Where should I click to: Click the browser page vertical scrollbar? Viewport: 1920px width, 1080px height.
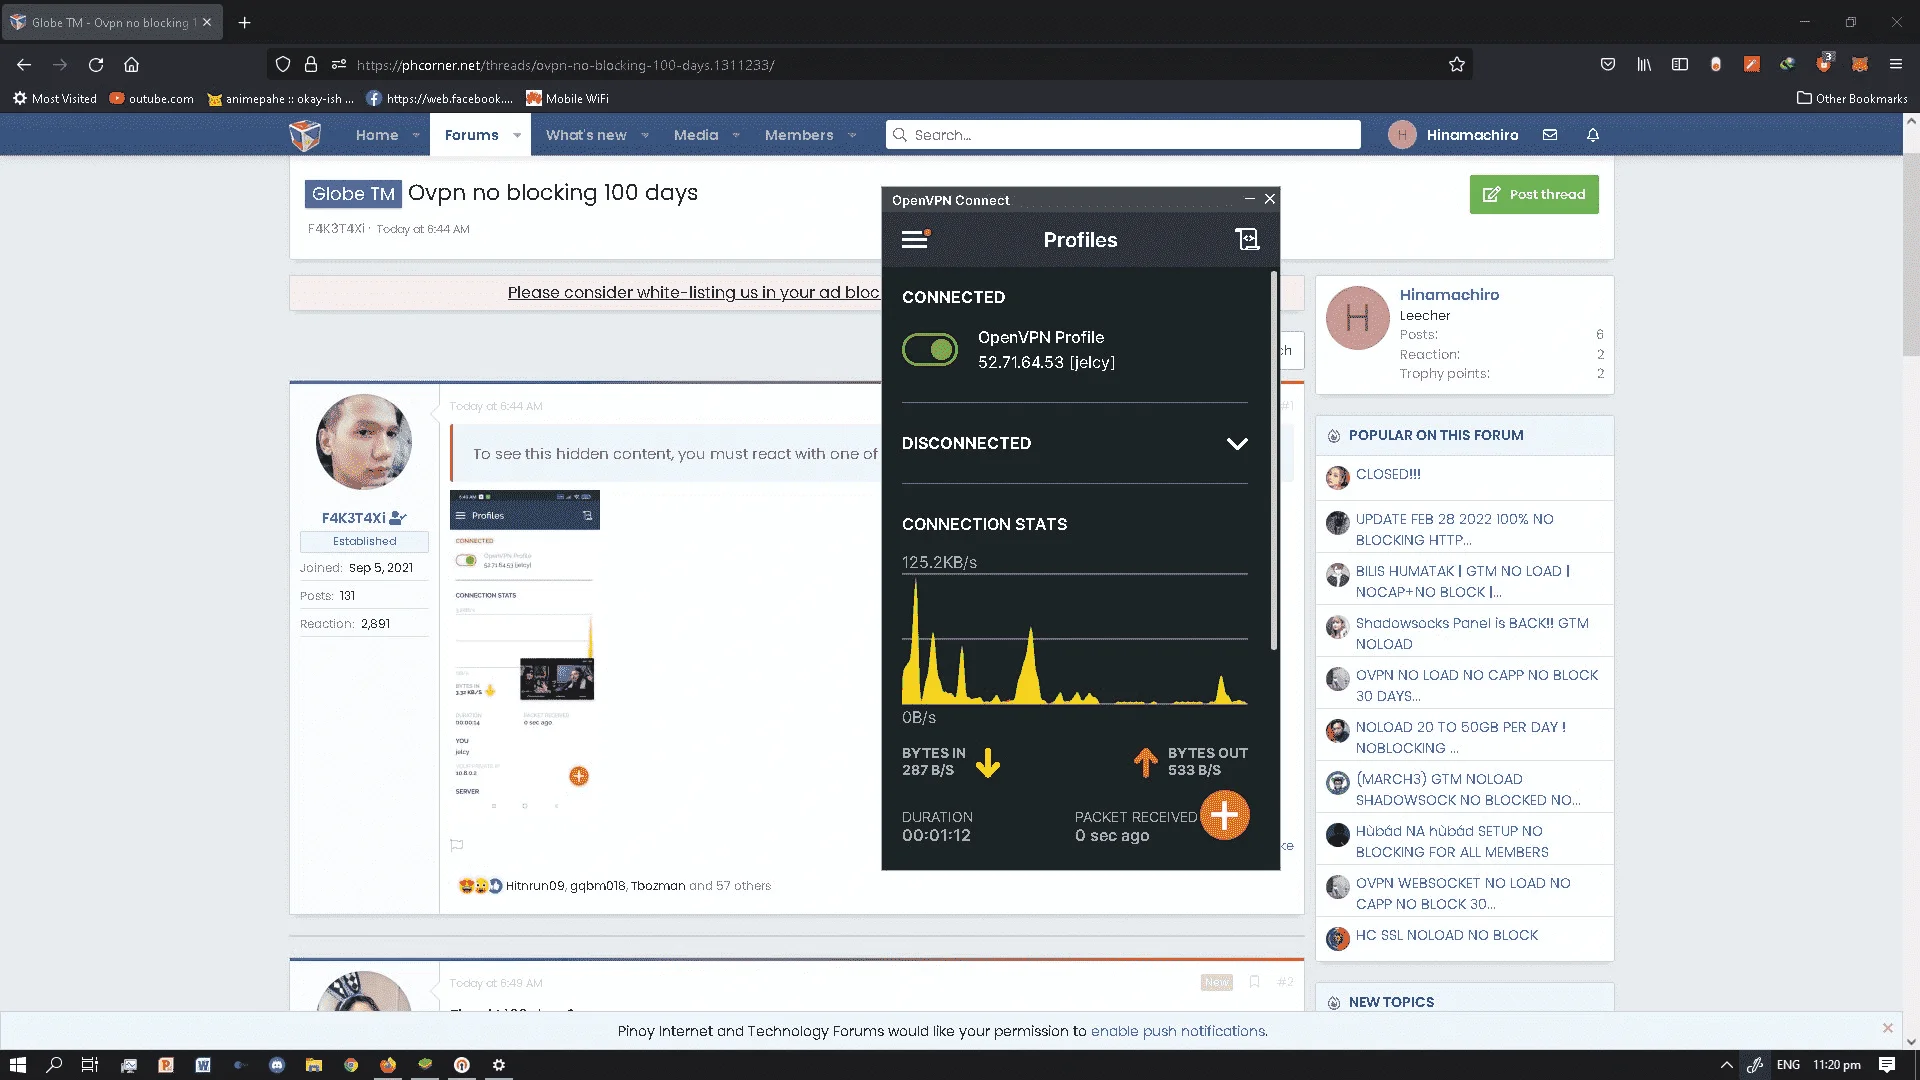click(1911, 255)
